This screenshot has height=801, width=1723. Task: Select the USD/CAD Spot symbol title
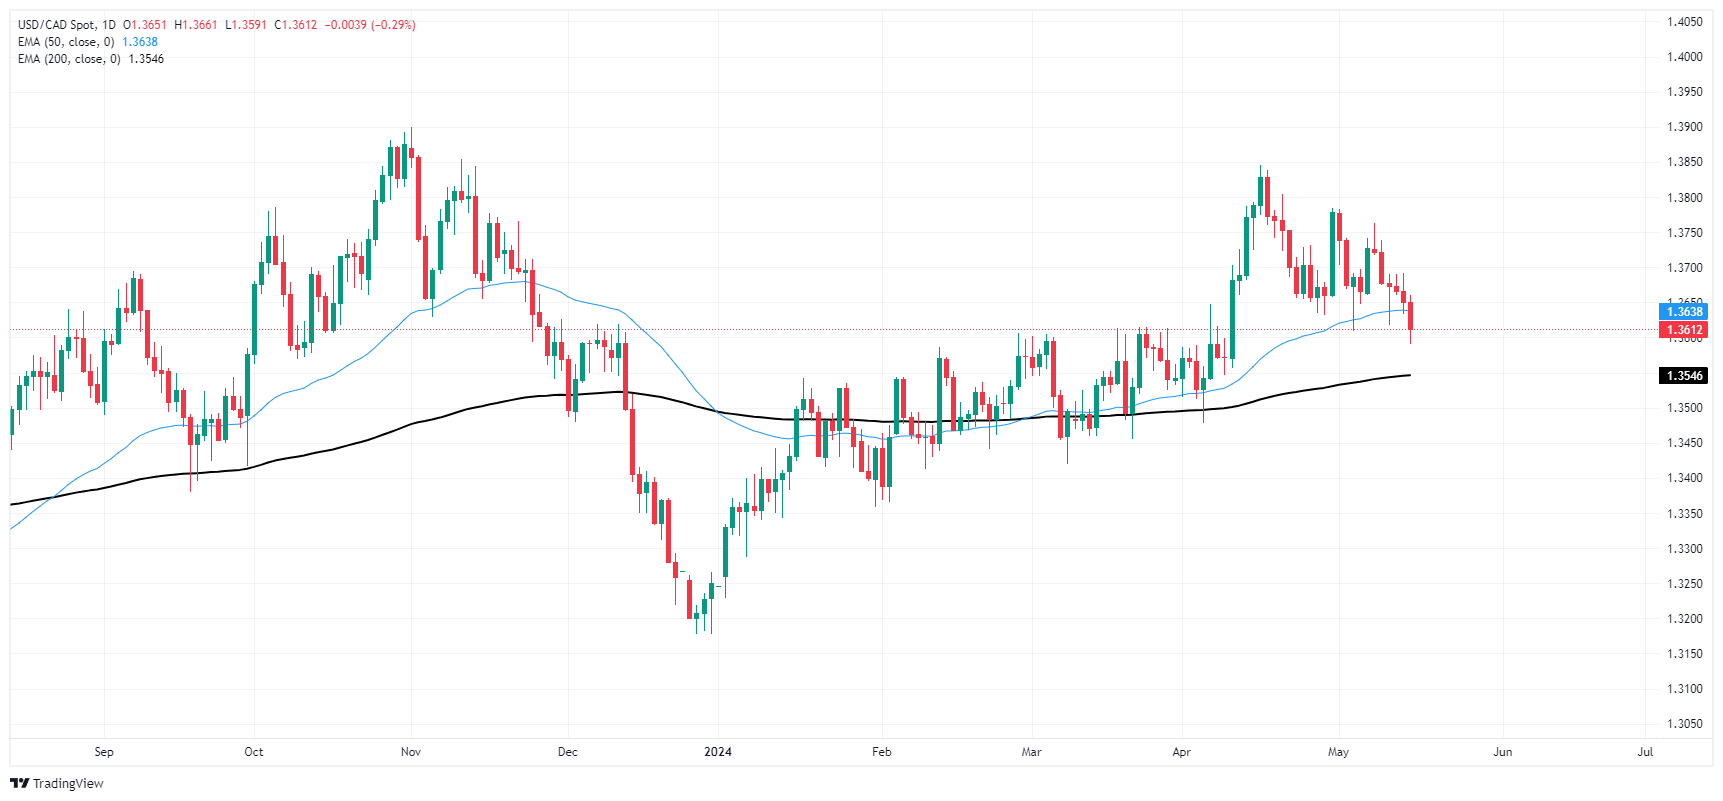[57, 25]
